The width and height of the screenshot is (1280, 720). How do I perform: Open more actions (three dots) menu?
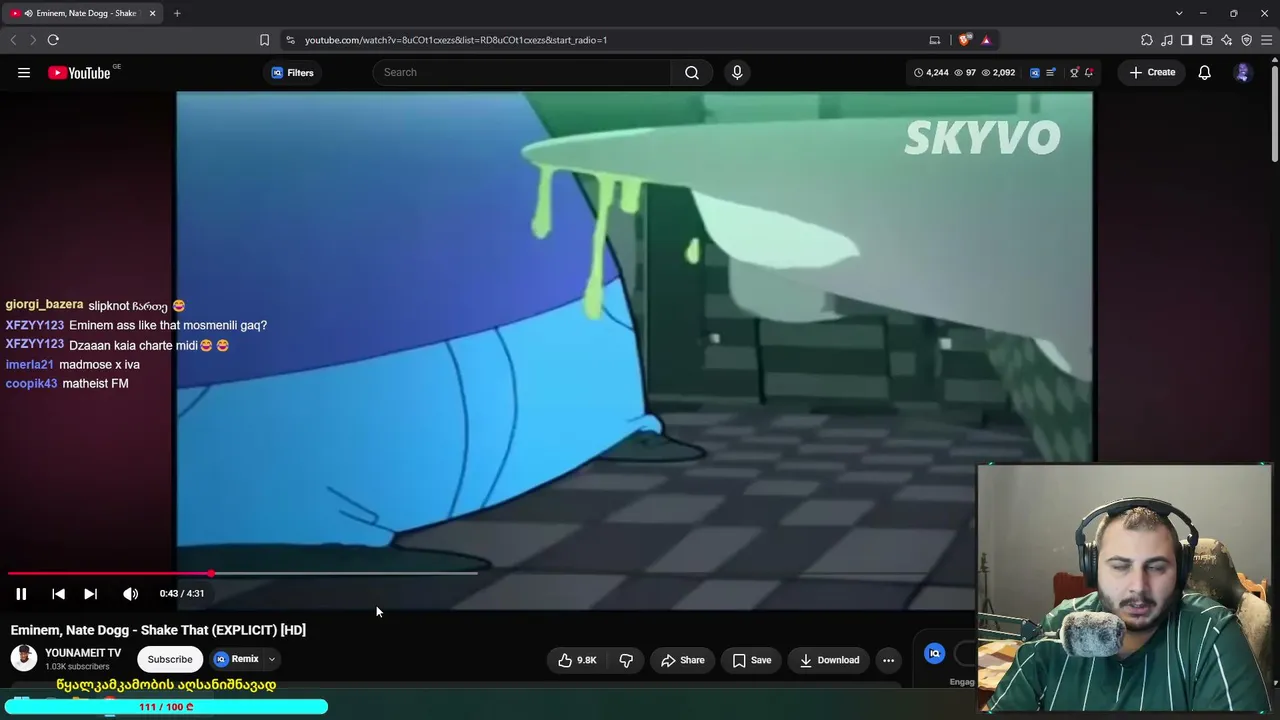tap(888, 660)
